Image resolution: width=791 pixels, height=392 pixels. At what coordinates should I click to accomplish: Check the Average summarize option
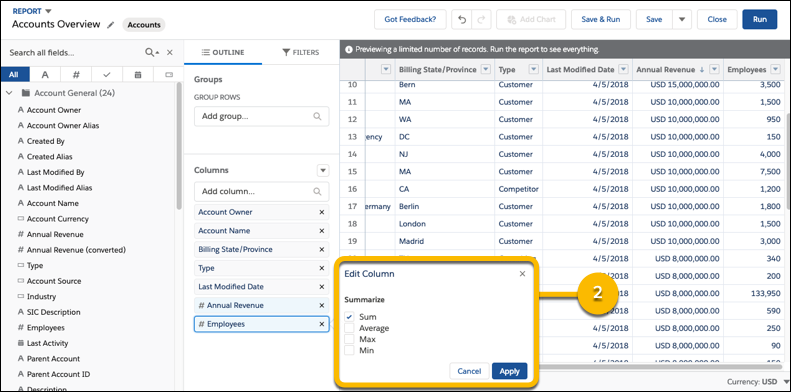[349, 328]
